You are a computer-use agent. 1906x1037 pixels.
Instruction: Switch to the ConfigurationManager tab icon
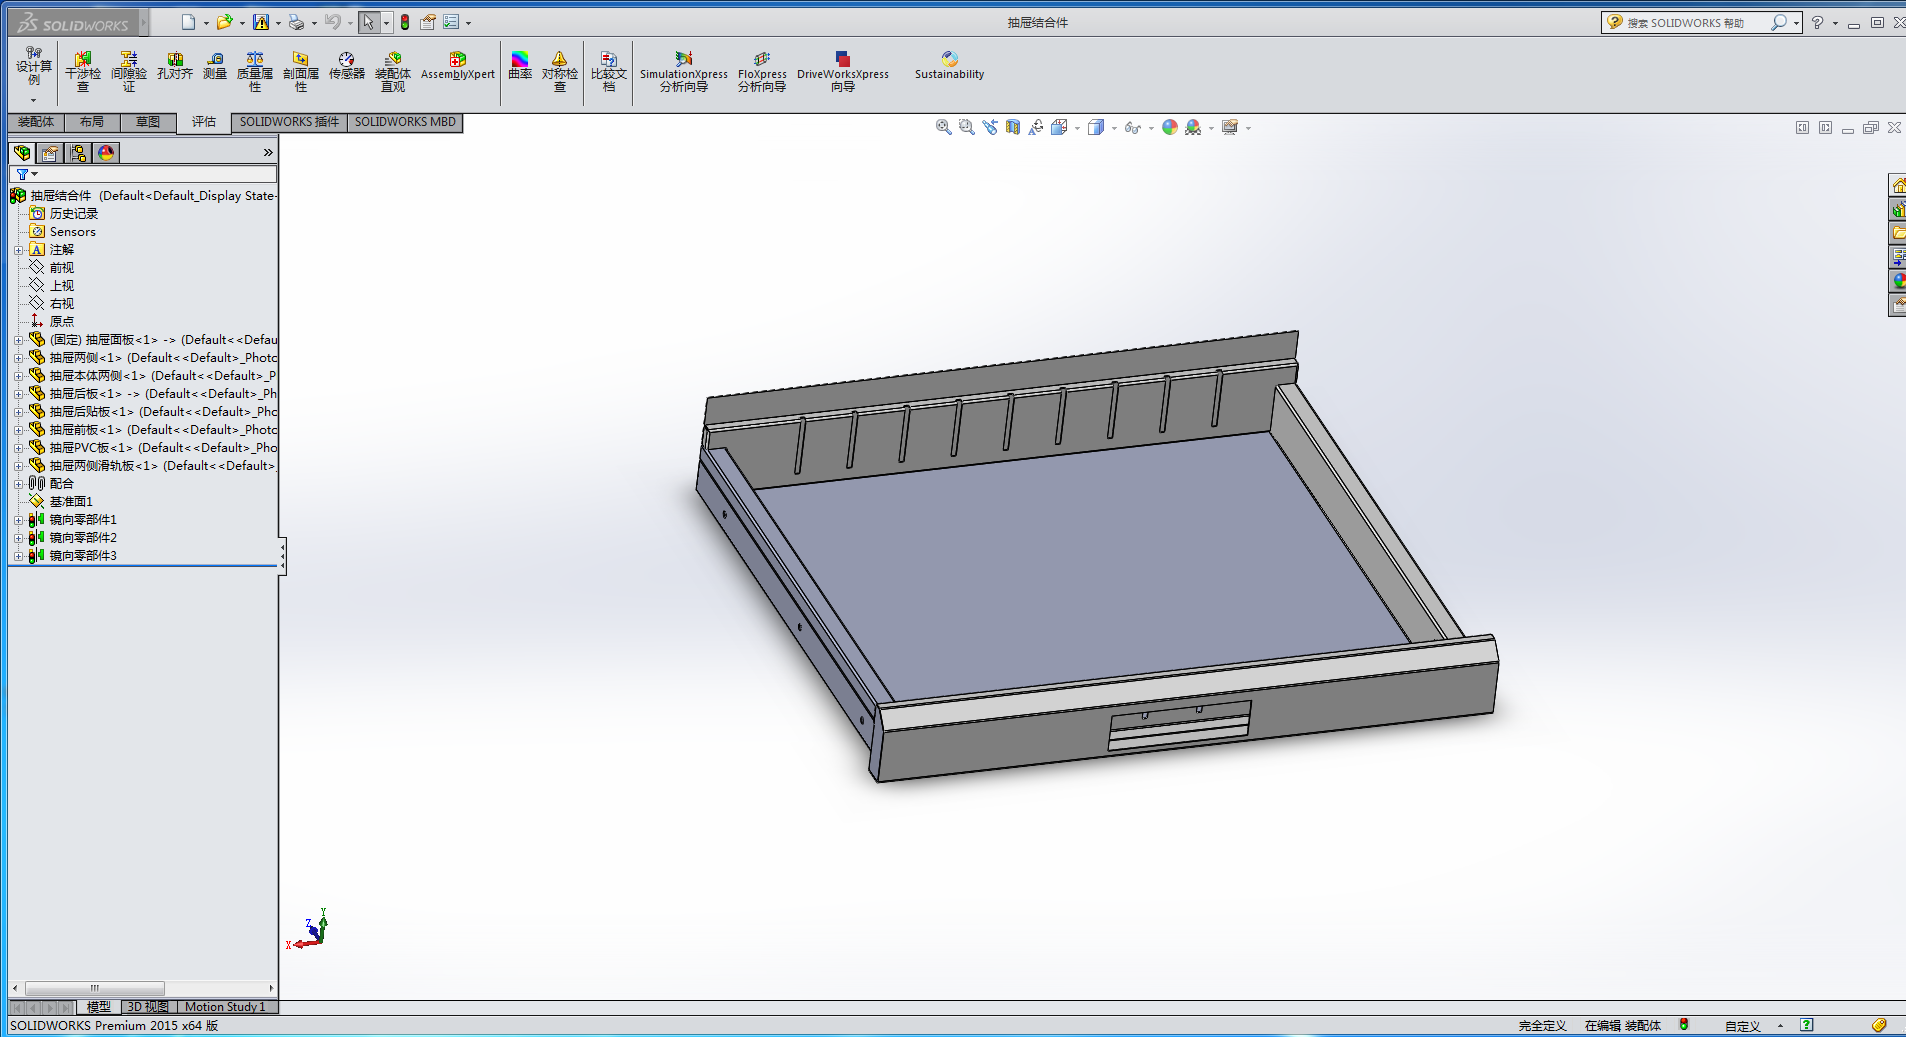tap(78, 153)
